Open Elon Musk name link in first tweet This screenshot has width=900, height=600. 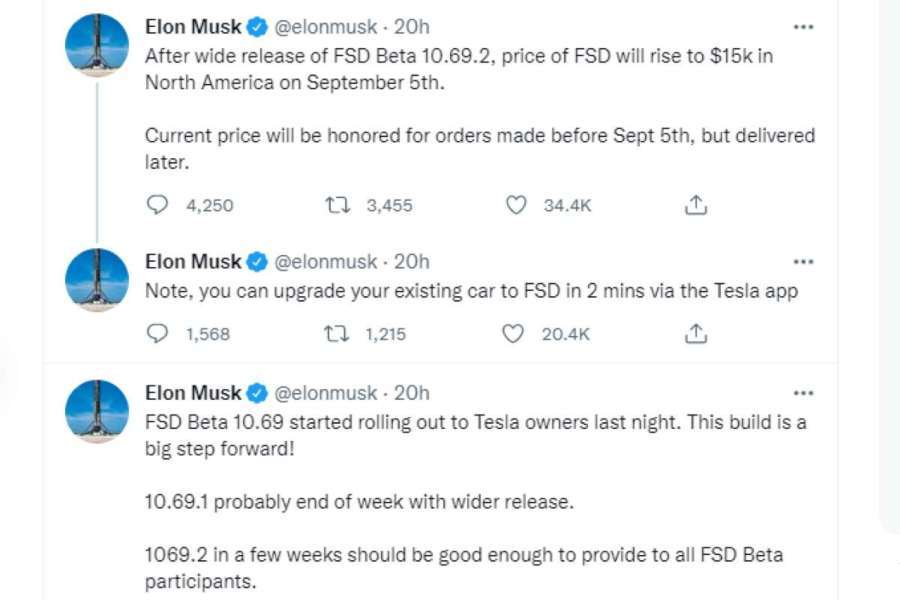pyautogui.click(x=193, y=26)
